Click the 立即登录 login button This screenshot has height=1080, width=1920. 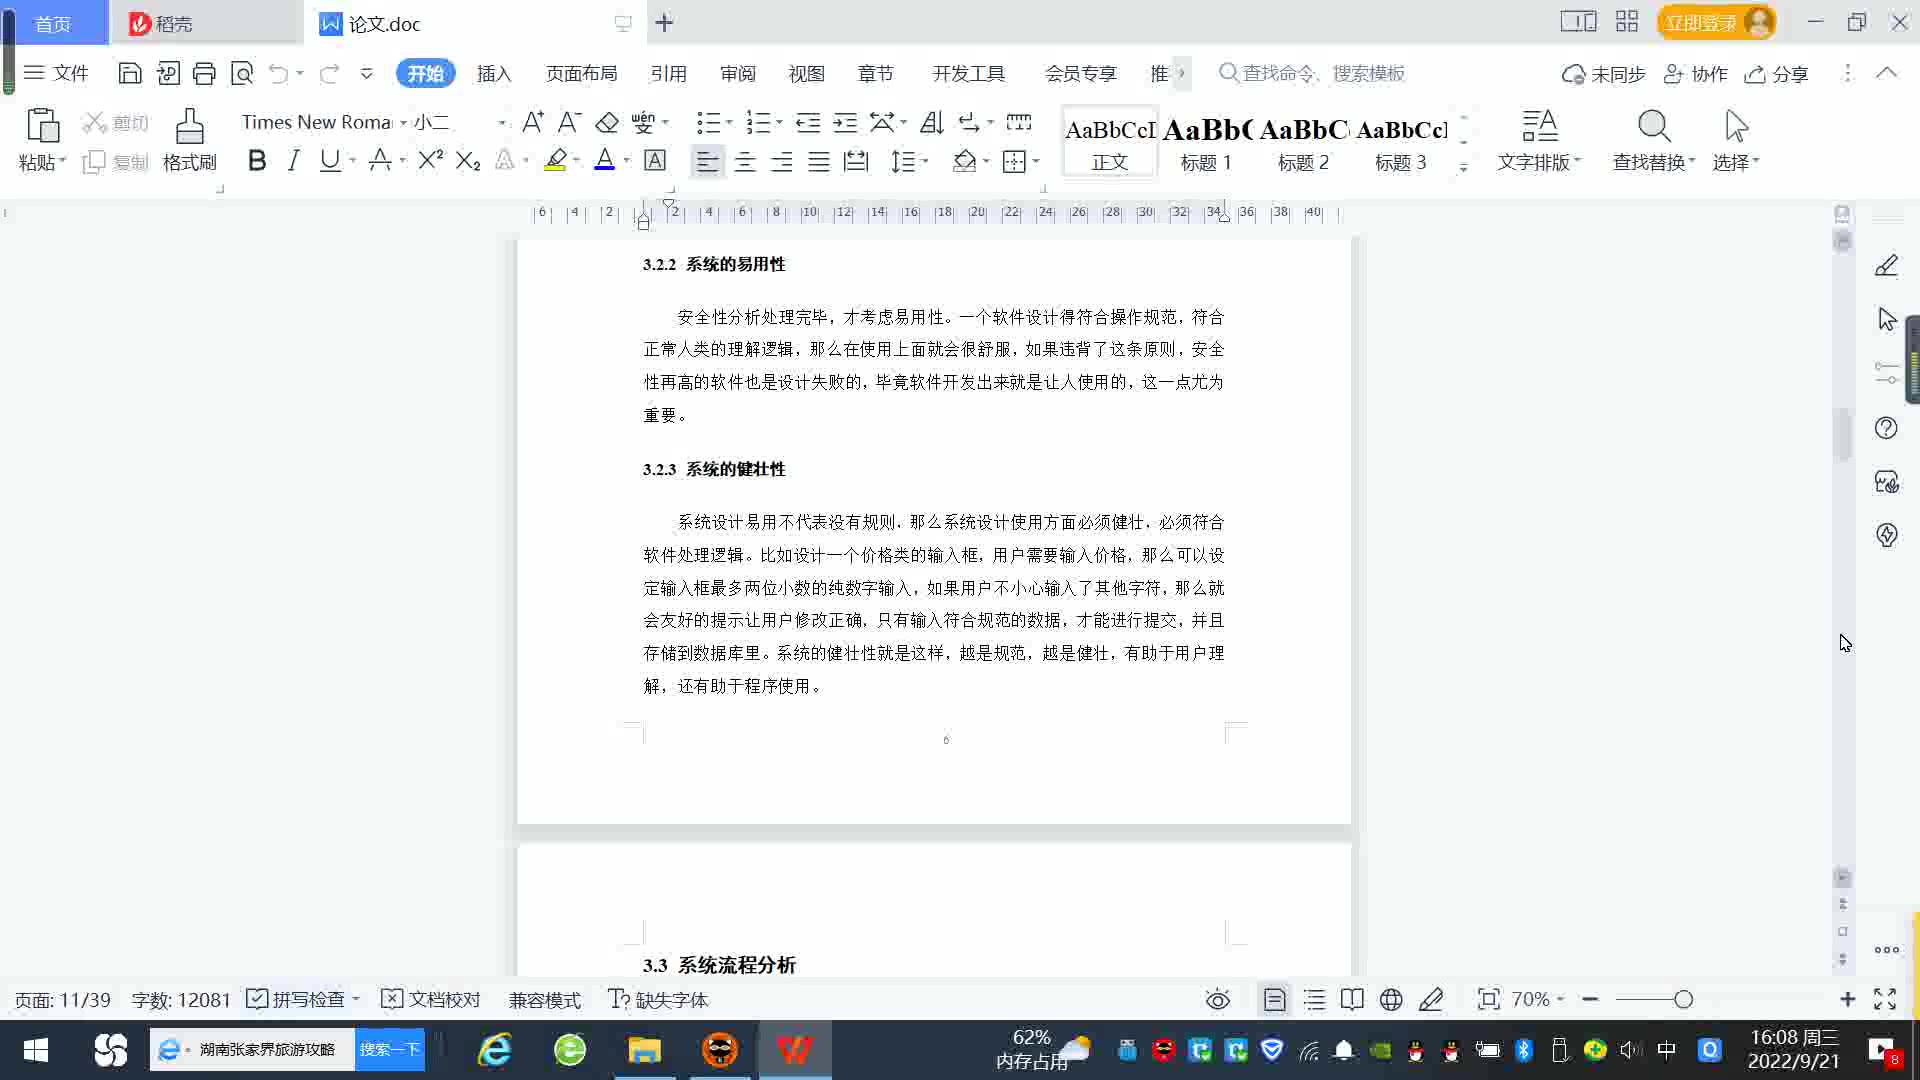click(1716, 22)
